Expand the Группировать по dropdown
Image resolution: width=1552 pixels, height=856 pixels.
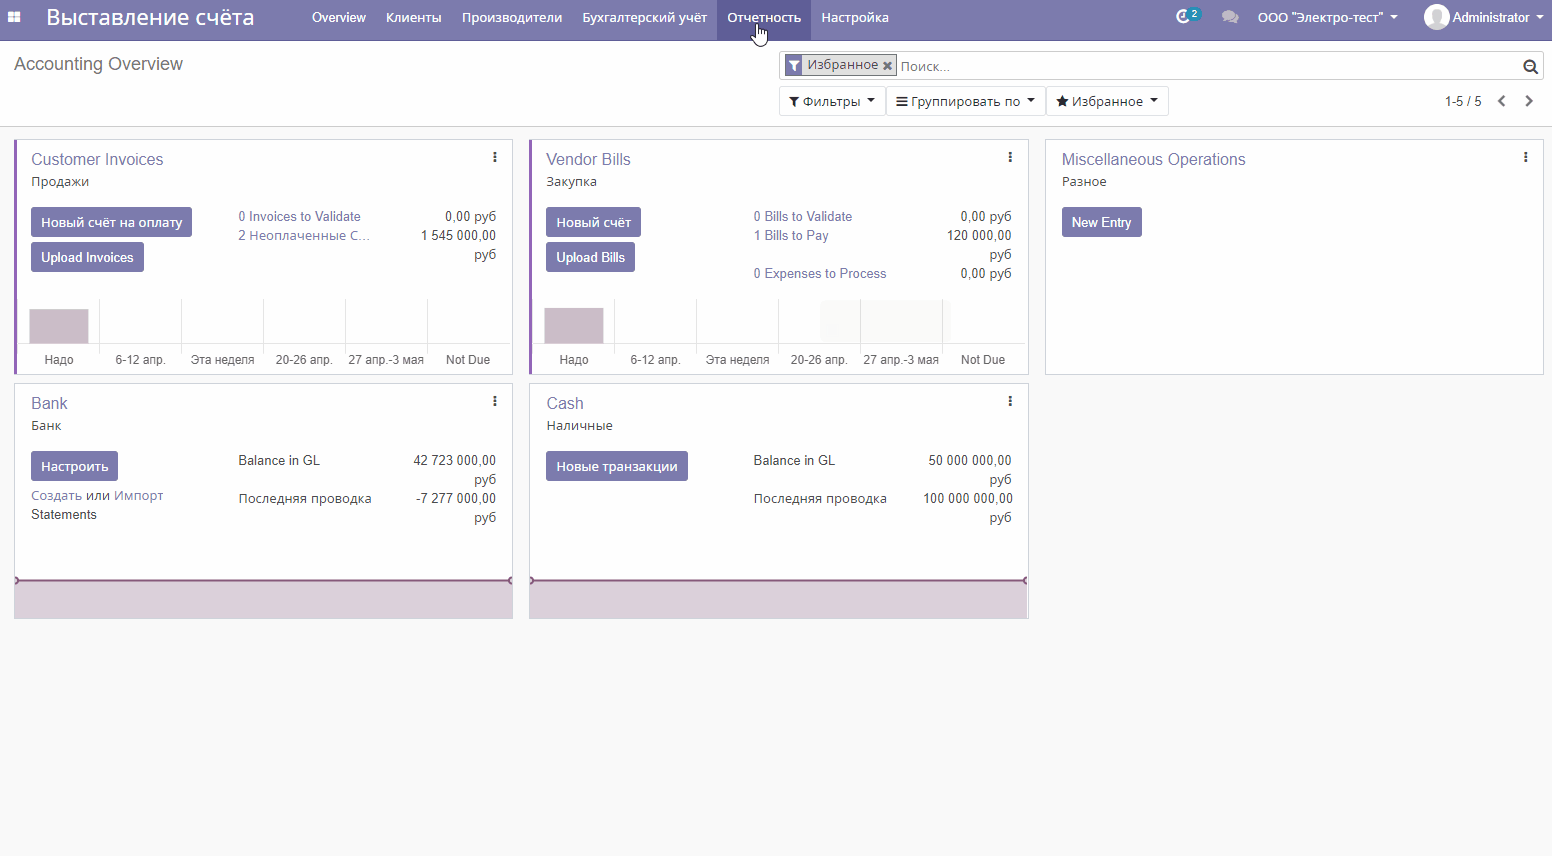coord(965,101)
